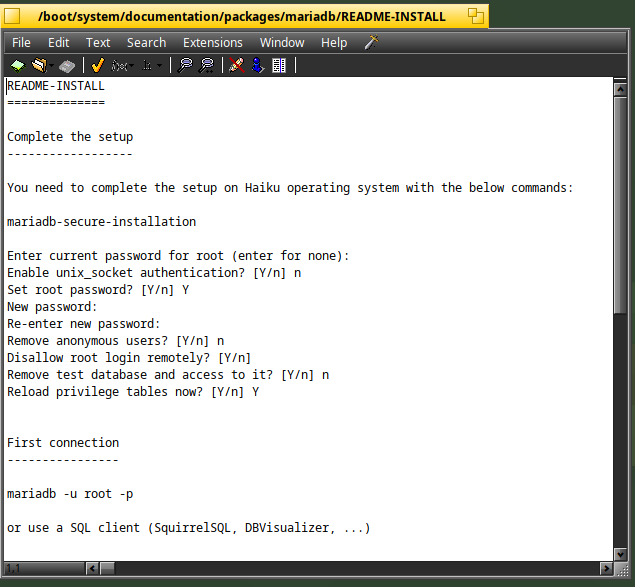Viewport: 635px width, 587px height.
Task: Click the horizontal scrollbar left arrow
Action: pyautogui.click(x=92, y=568)
